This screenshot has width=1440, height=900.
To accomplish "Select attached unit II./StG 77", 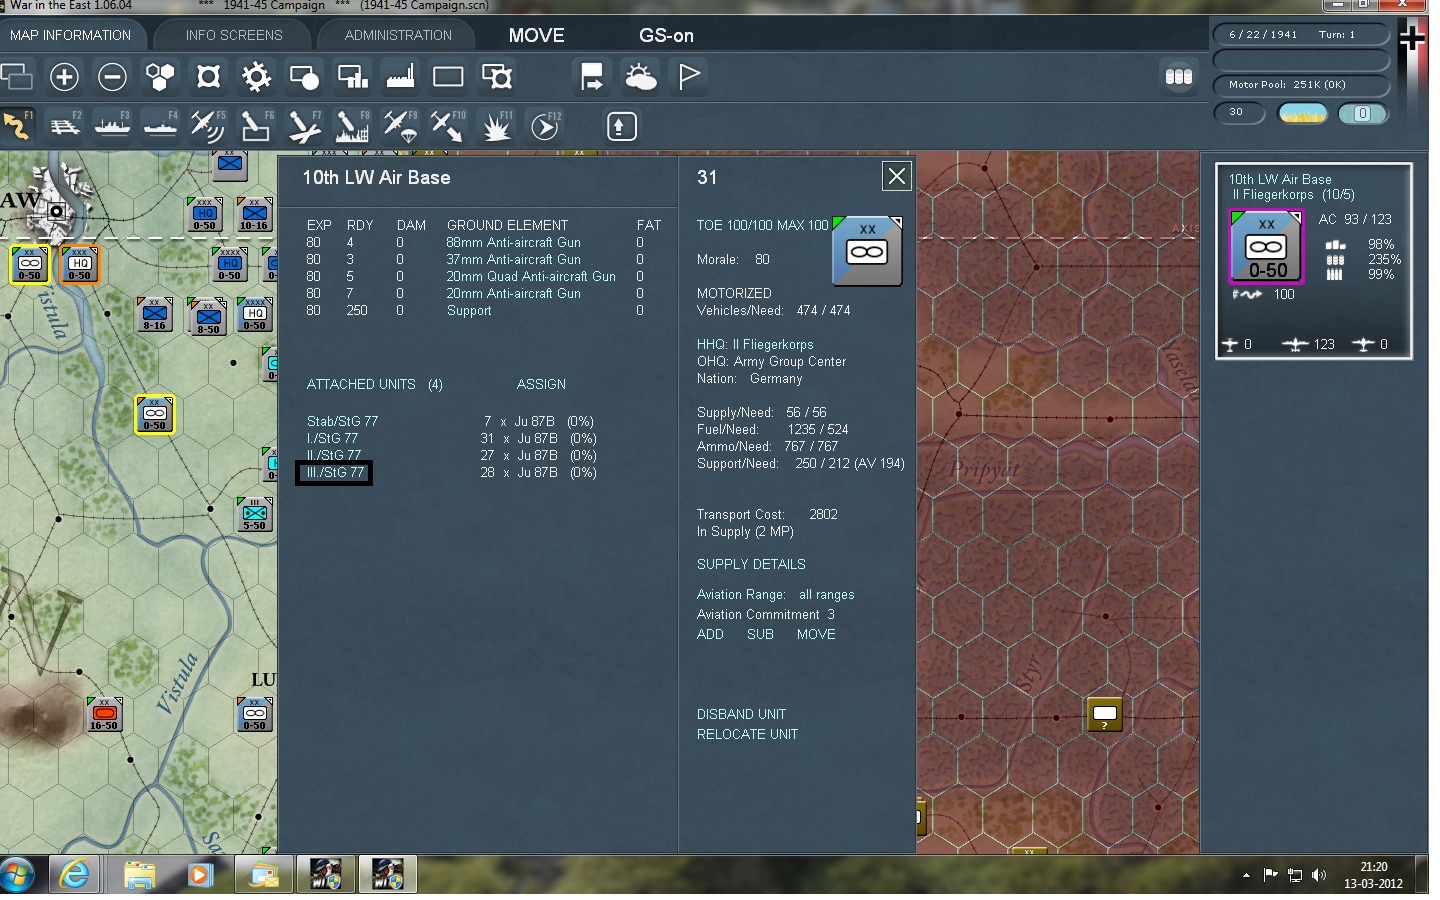I will click(x=334, y=455).
